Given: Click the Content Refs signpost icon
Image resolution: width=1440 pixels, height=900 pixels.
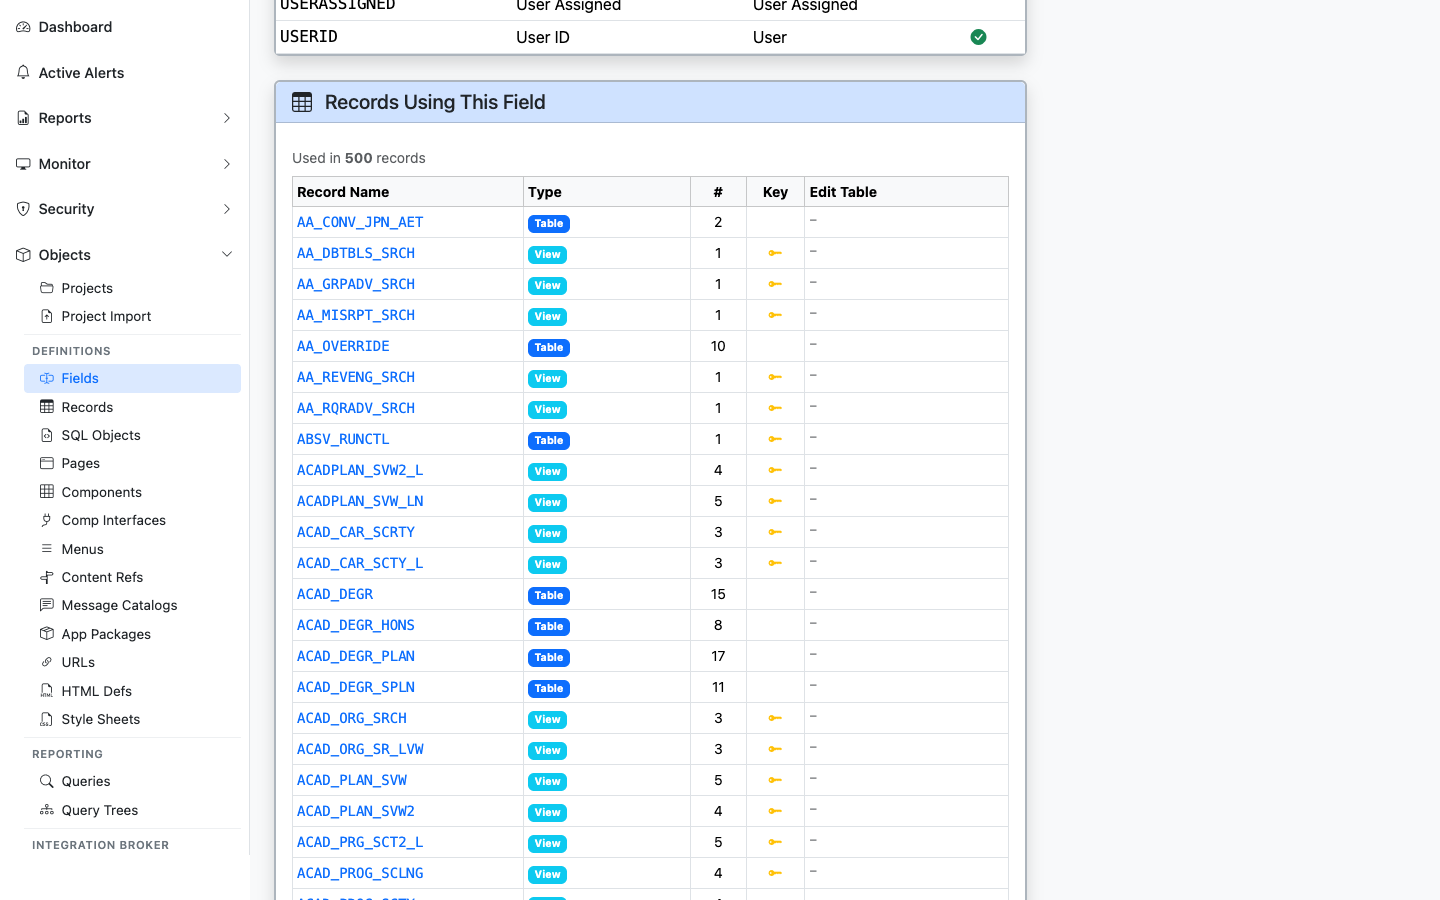Looking at the screenshot, I should 47,577.
